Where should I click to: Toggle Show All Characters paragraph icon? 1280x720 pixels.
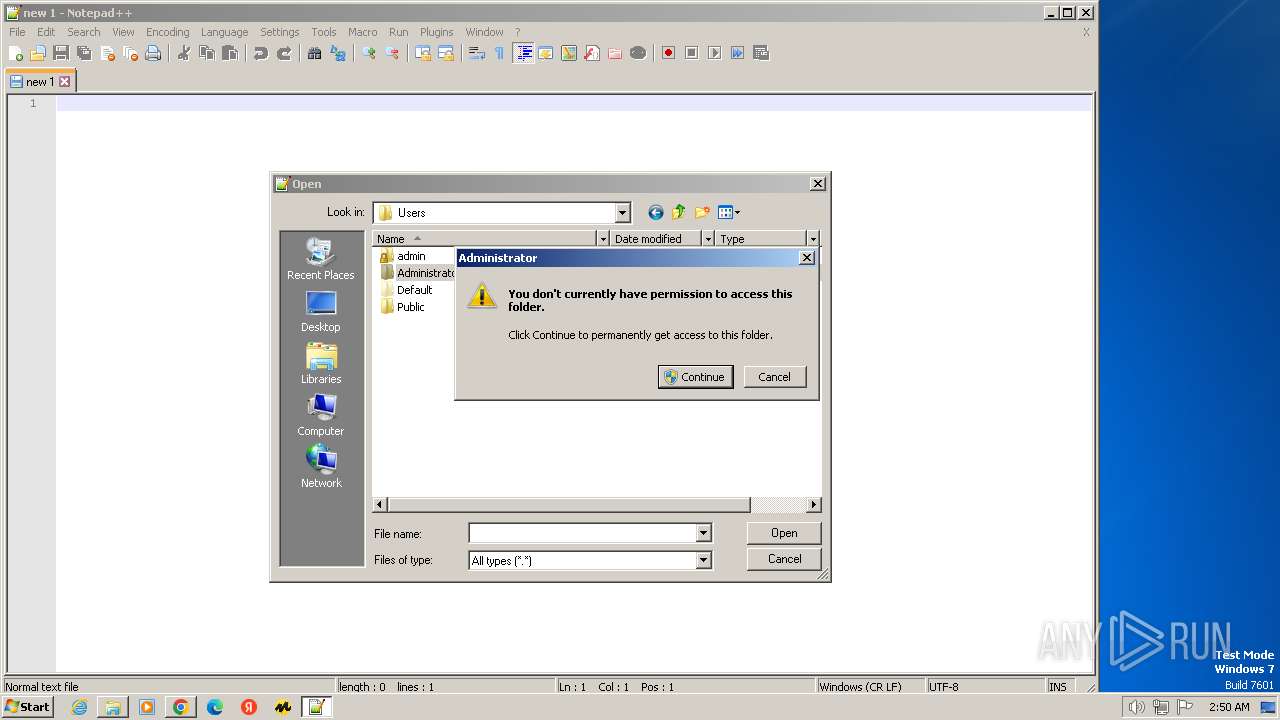pyautogui.click(x=500, y=53)
